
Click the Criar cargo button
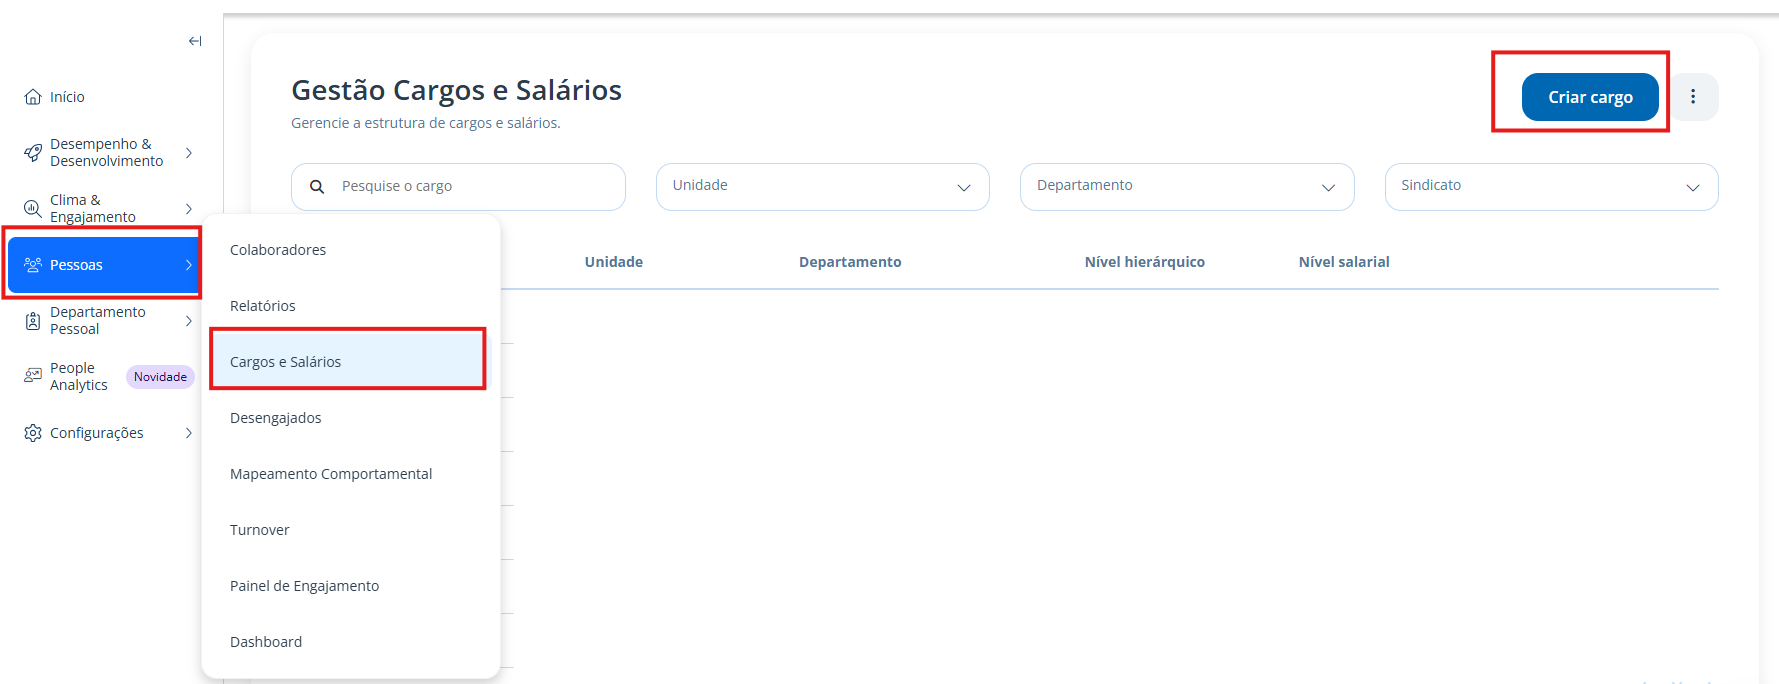coord(1590,97)
